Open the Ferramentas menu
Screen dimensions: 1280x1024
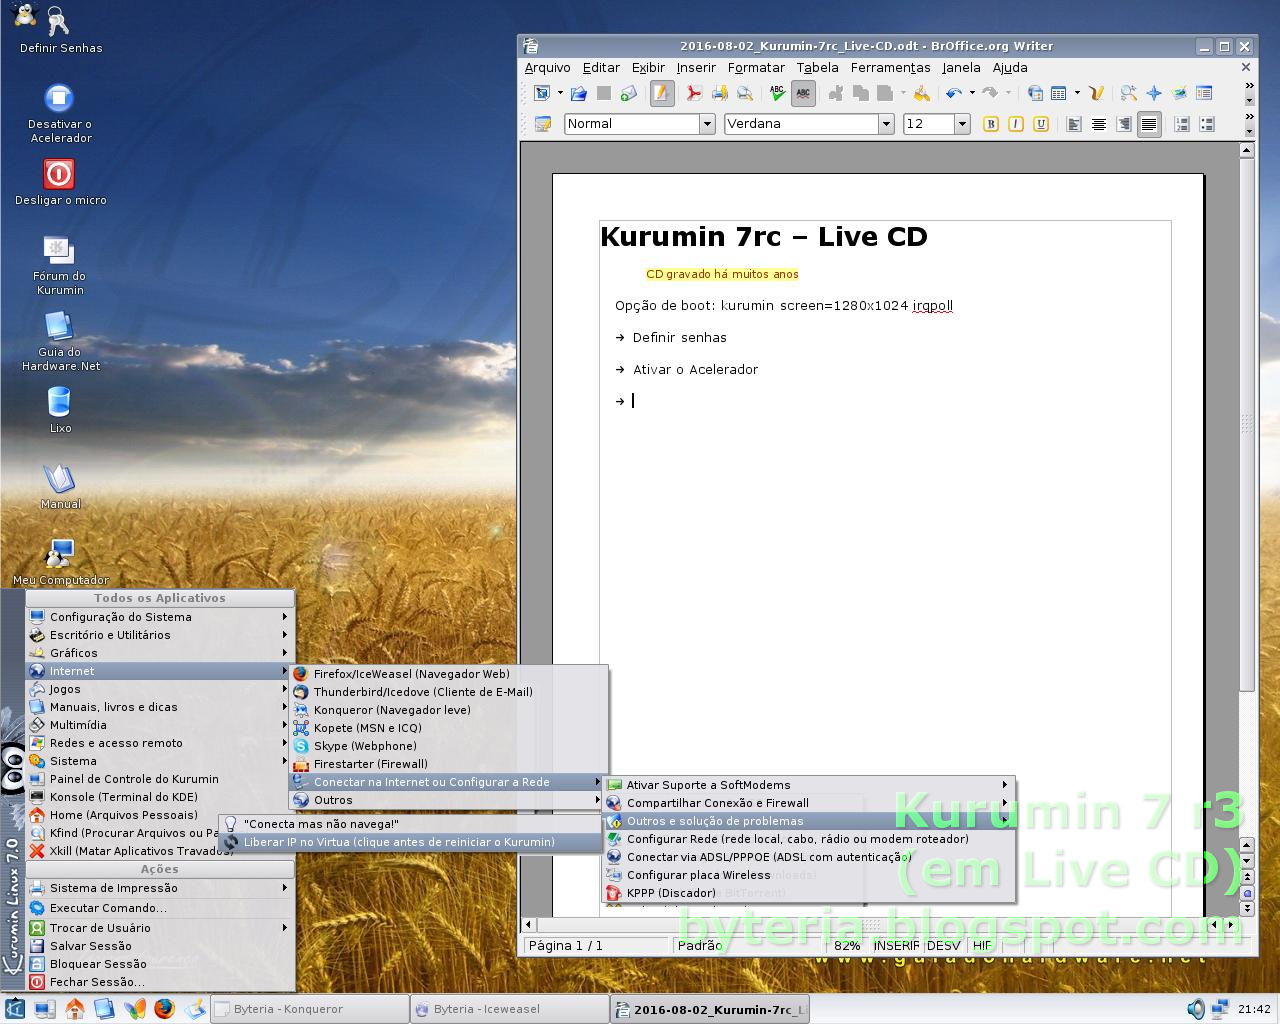click(890, 68)
